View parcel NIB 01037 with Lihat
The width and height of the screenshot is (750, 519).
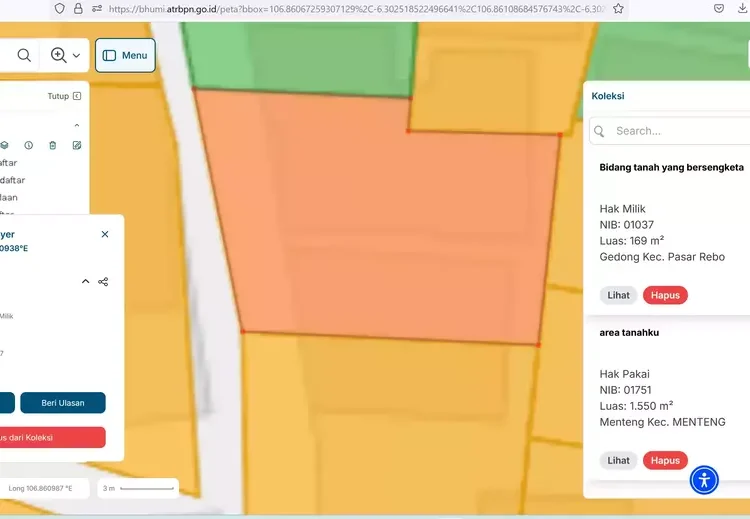[619, 295]
